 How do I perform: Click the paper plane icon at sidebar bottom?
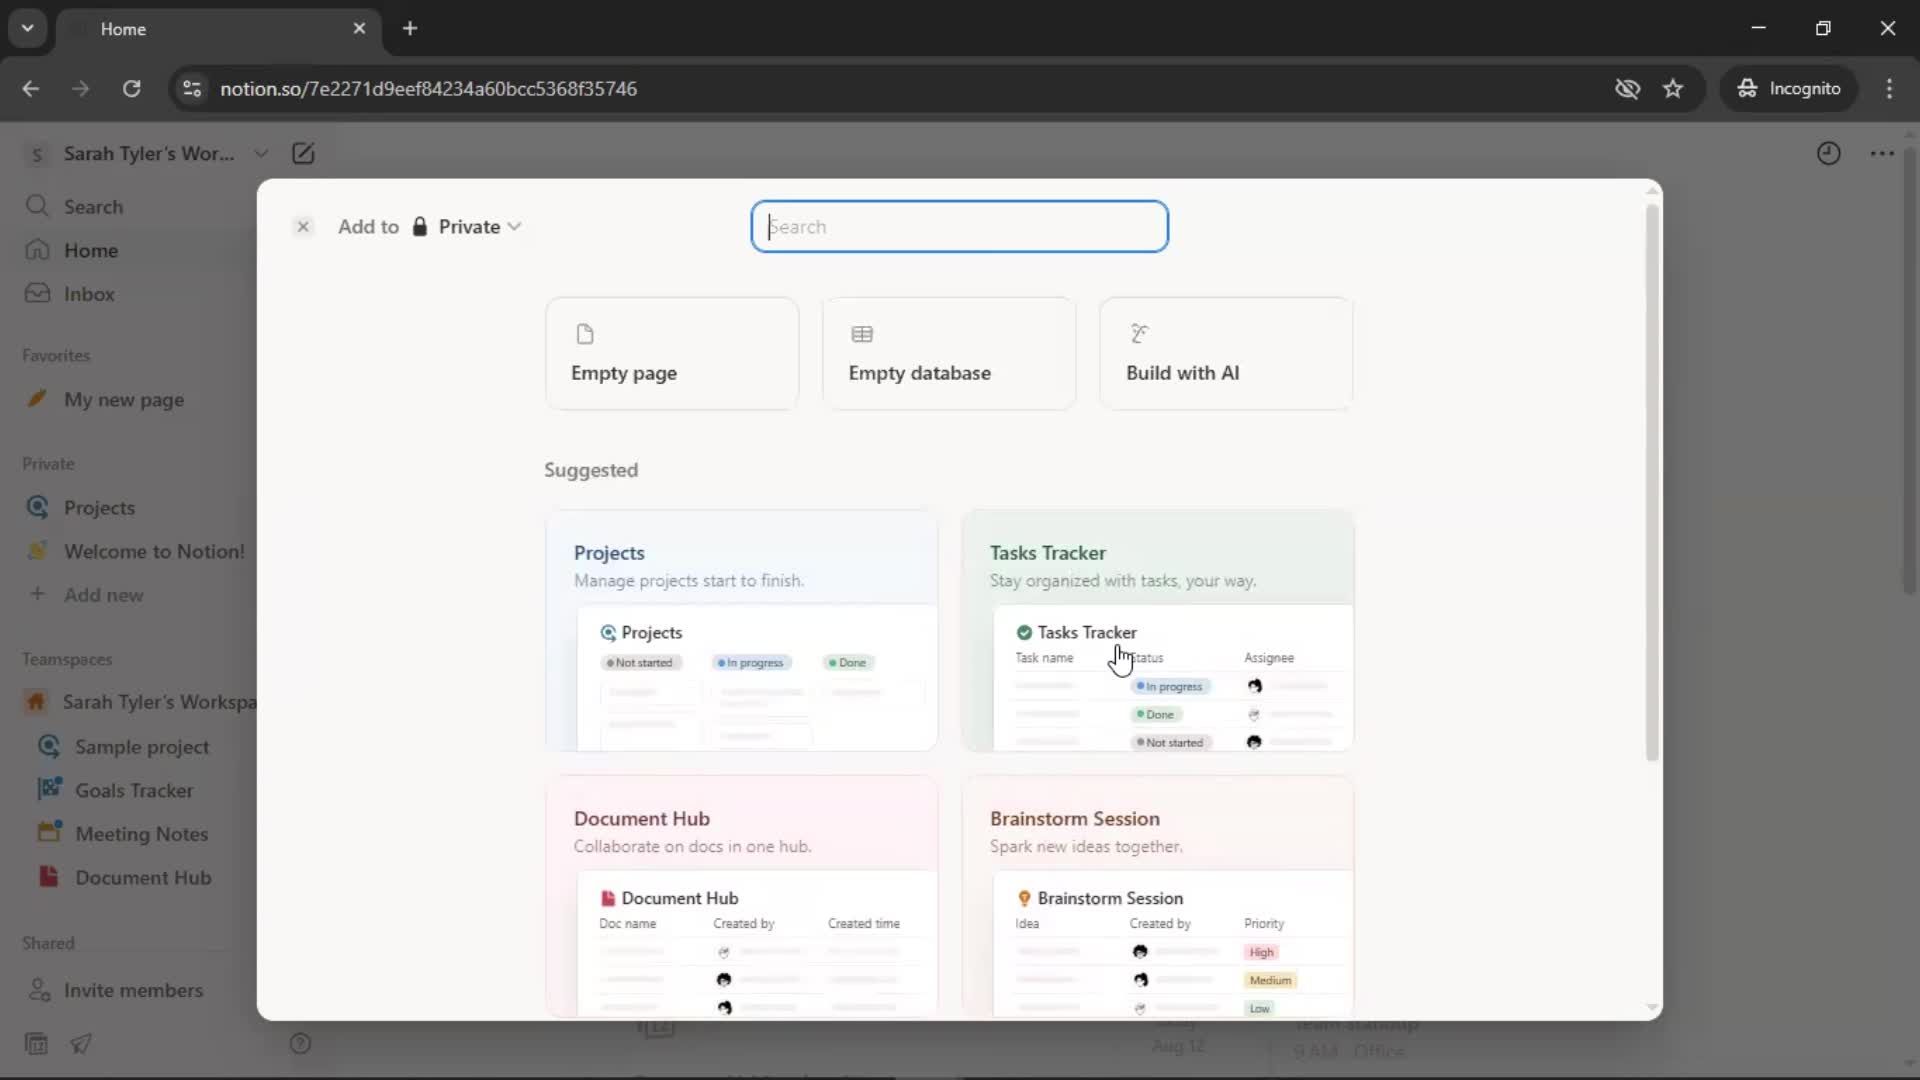(x=81, y=1044)
